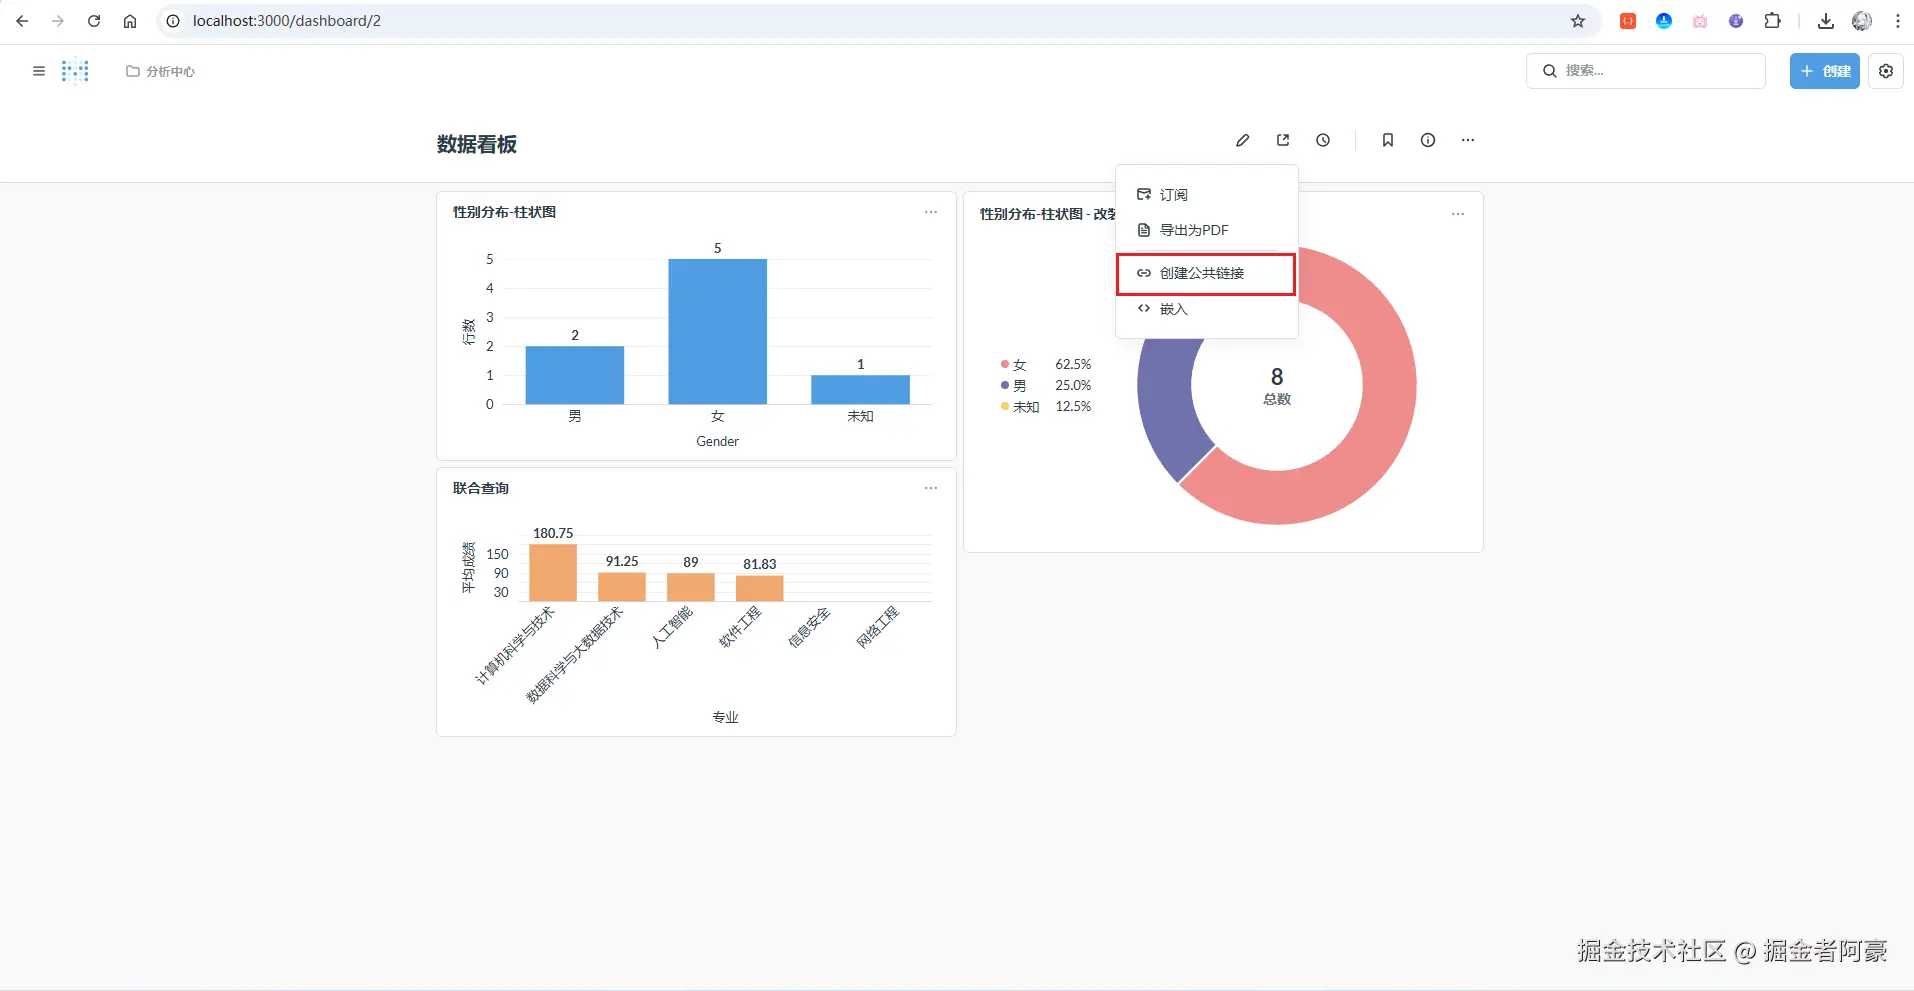Open the dashboard history clock icon
The width and height of the screenshot is (1914, 991).
tap(1323, 140)
